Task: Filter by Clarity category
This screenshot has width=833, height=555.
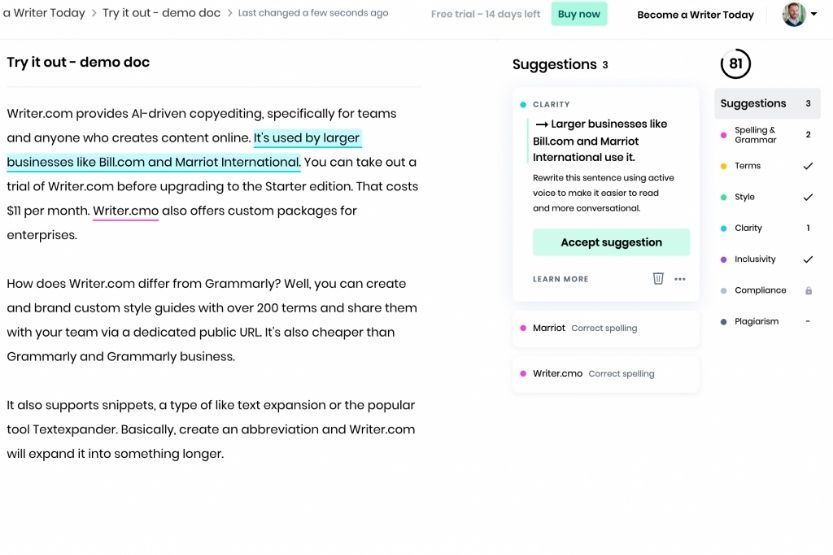Action: (767, 228)
